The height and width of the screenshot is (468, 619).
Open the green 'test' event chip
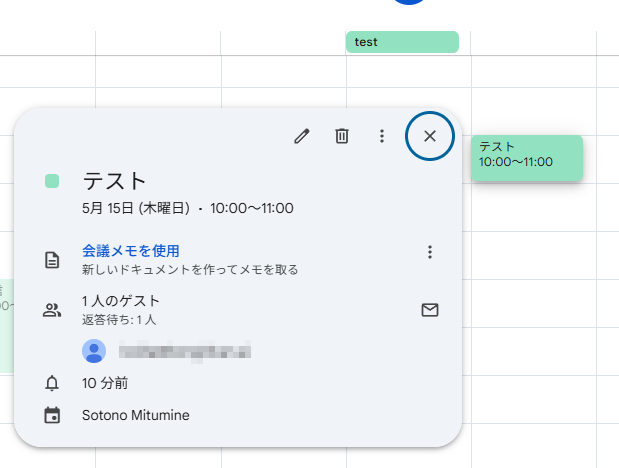coord(402,42)
